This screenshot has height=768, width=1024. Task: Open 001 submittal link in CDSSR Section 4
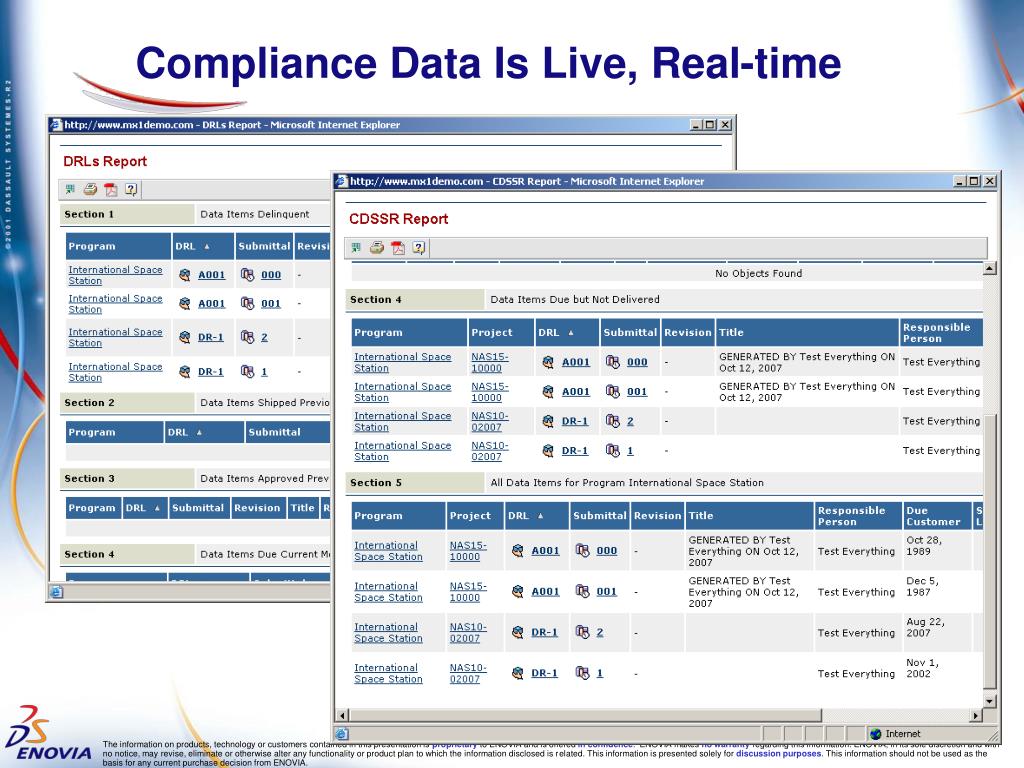(637, 391)
